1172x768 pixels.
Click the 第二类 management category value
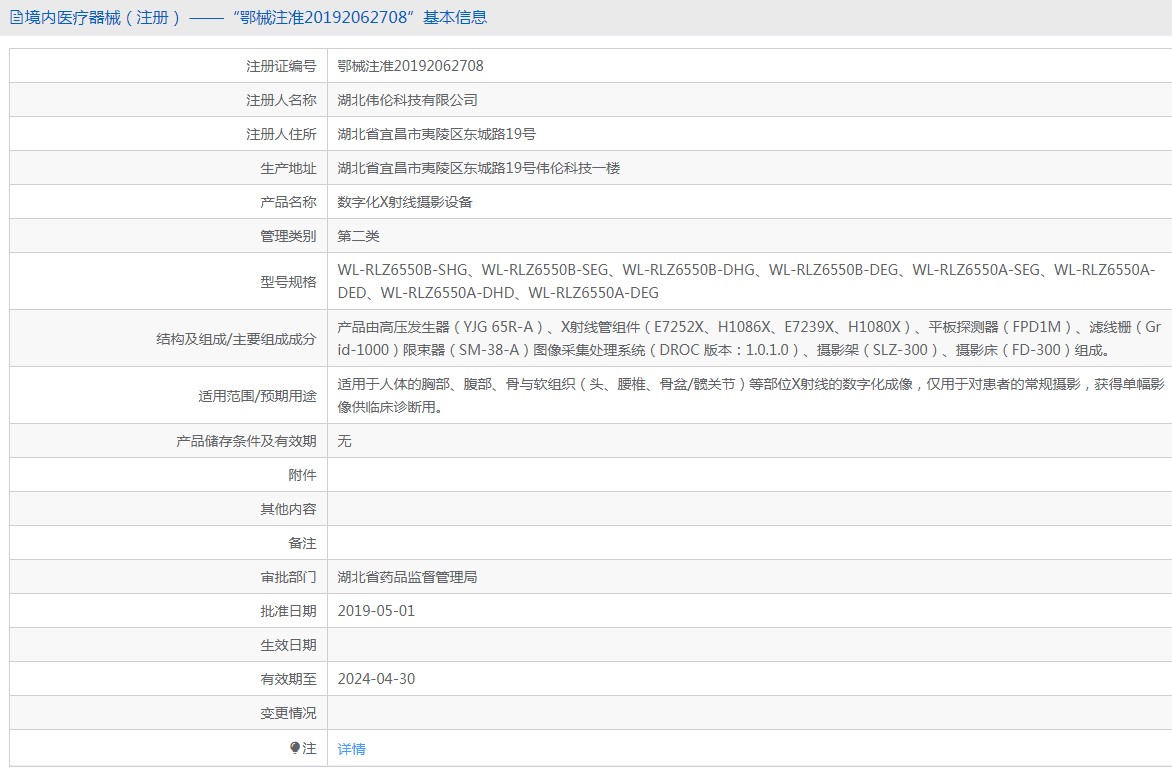tap(358, 236)
